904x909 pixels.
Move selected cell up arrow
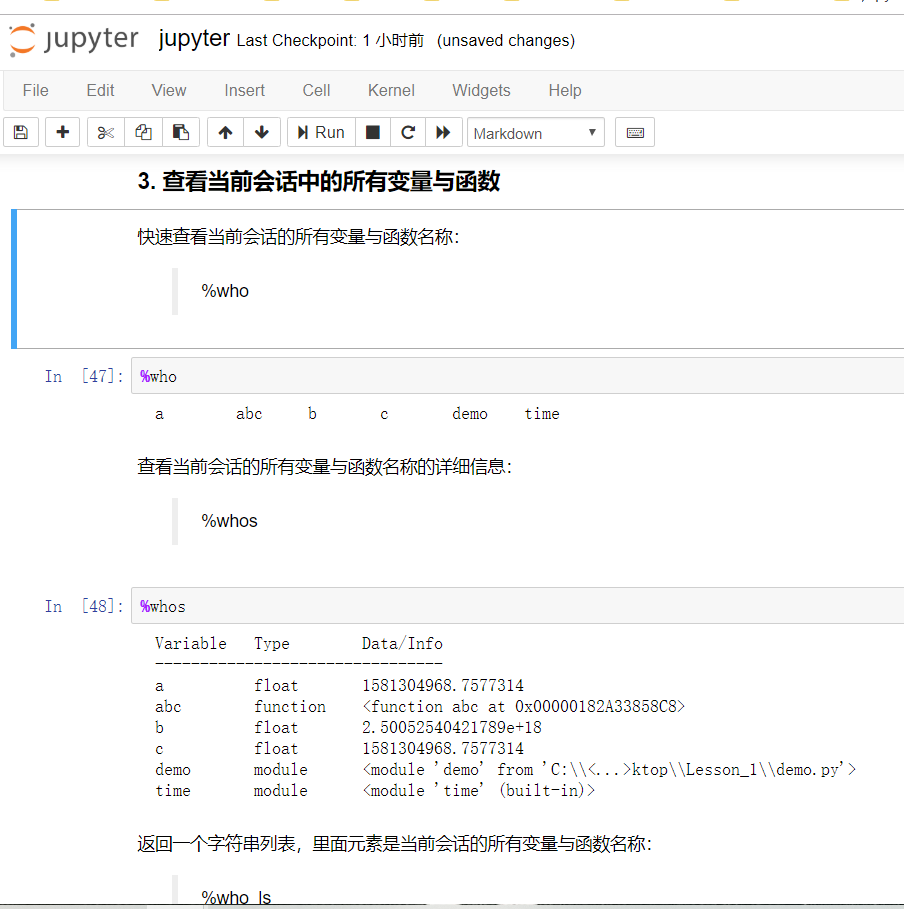[226, 132]
